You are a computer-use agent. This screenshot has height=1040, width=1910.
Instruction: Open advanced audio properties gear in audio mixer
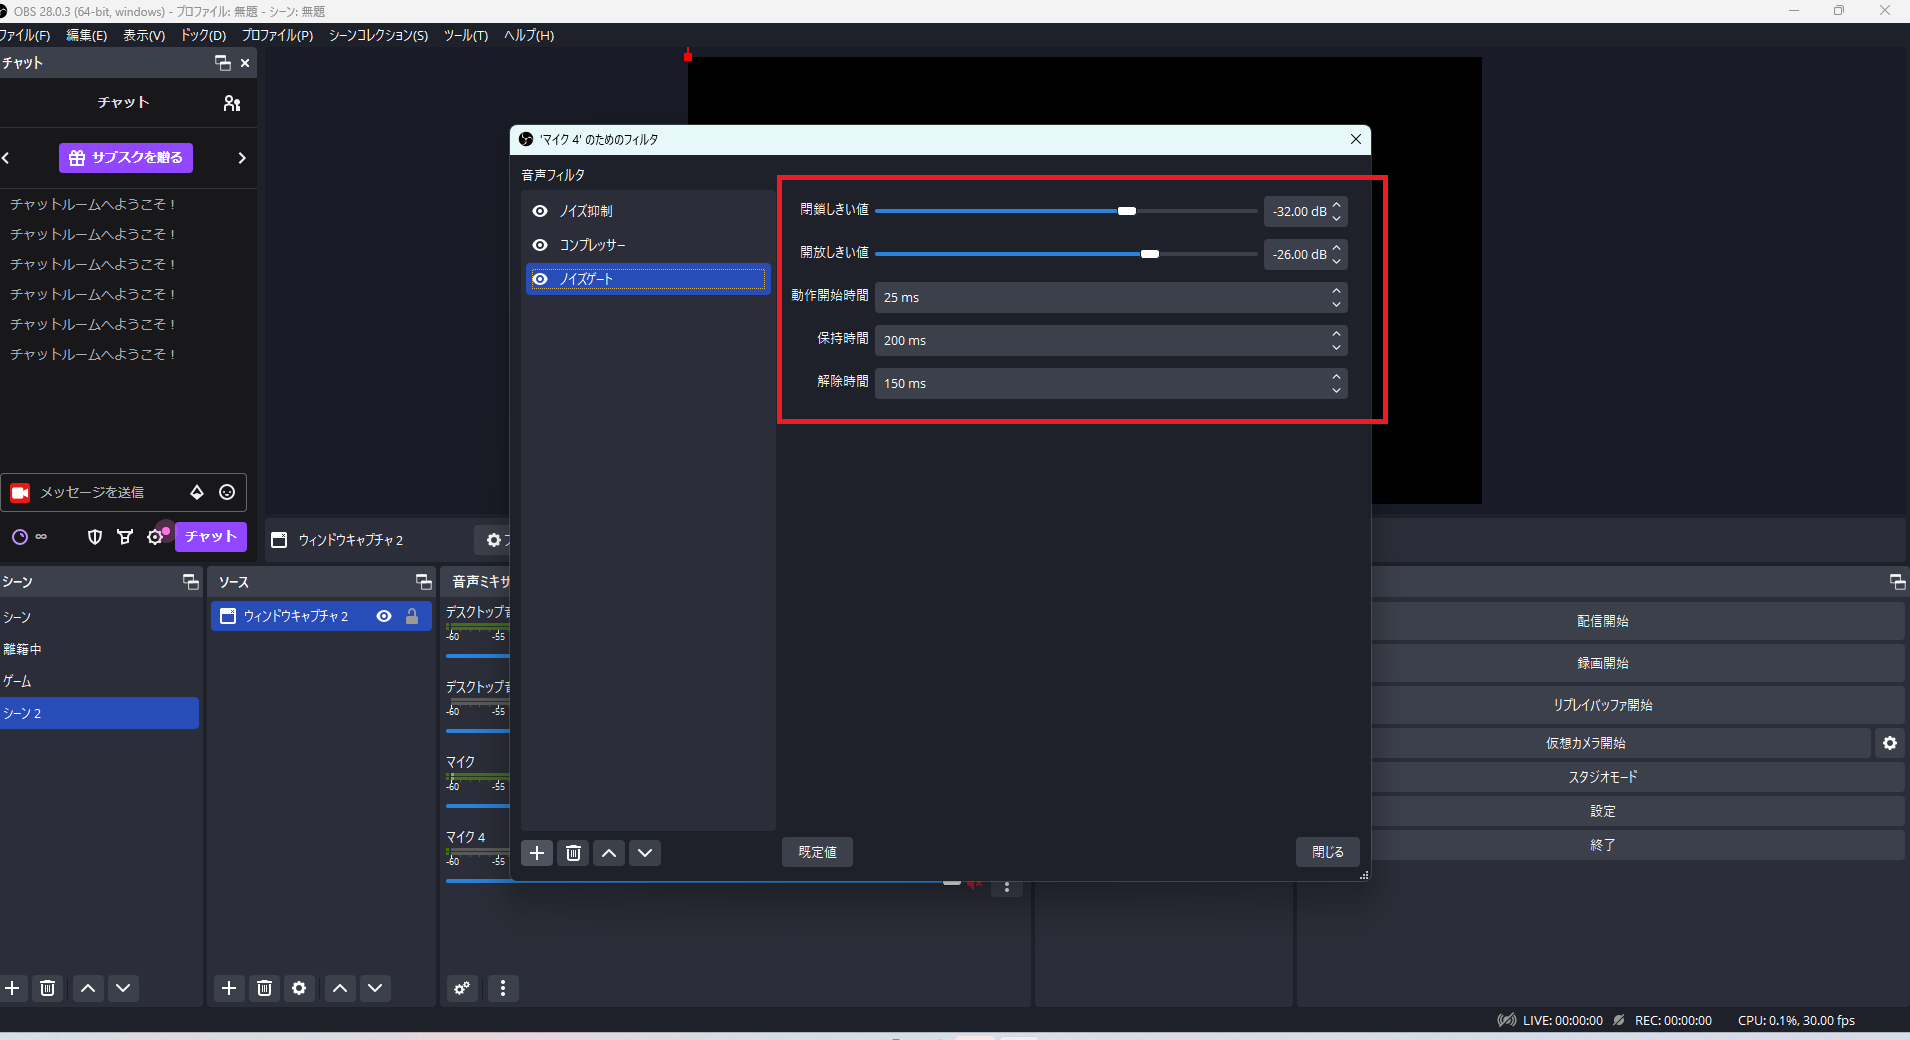point(460,988)
